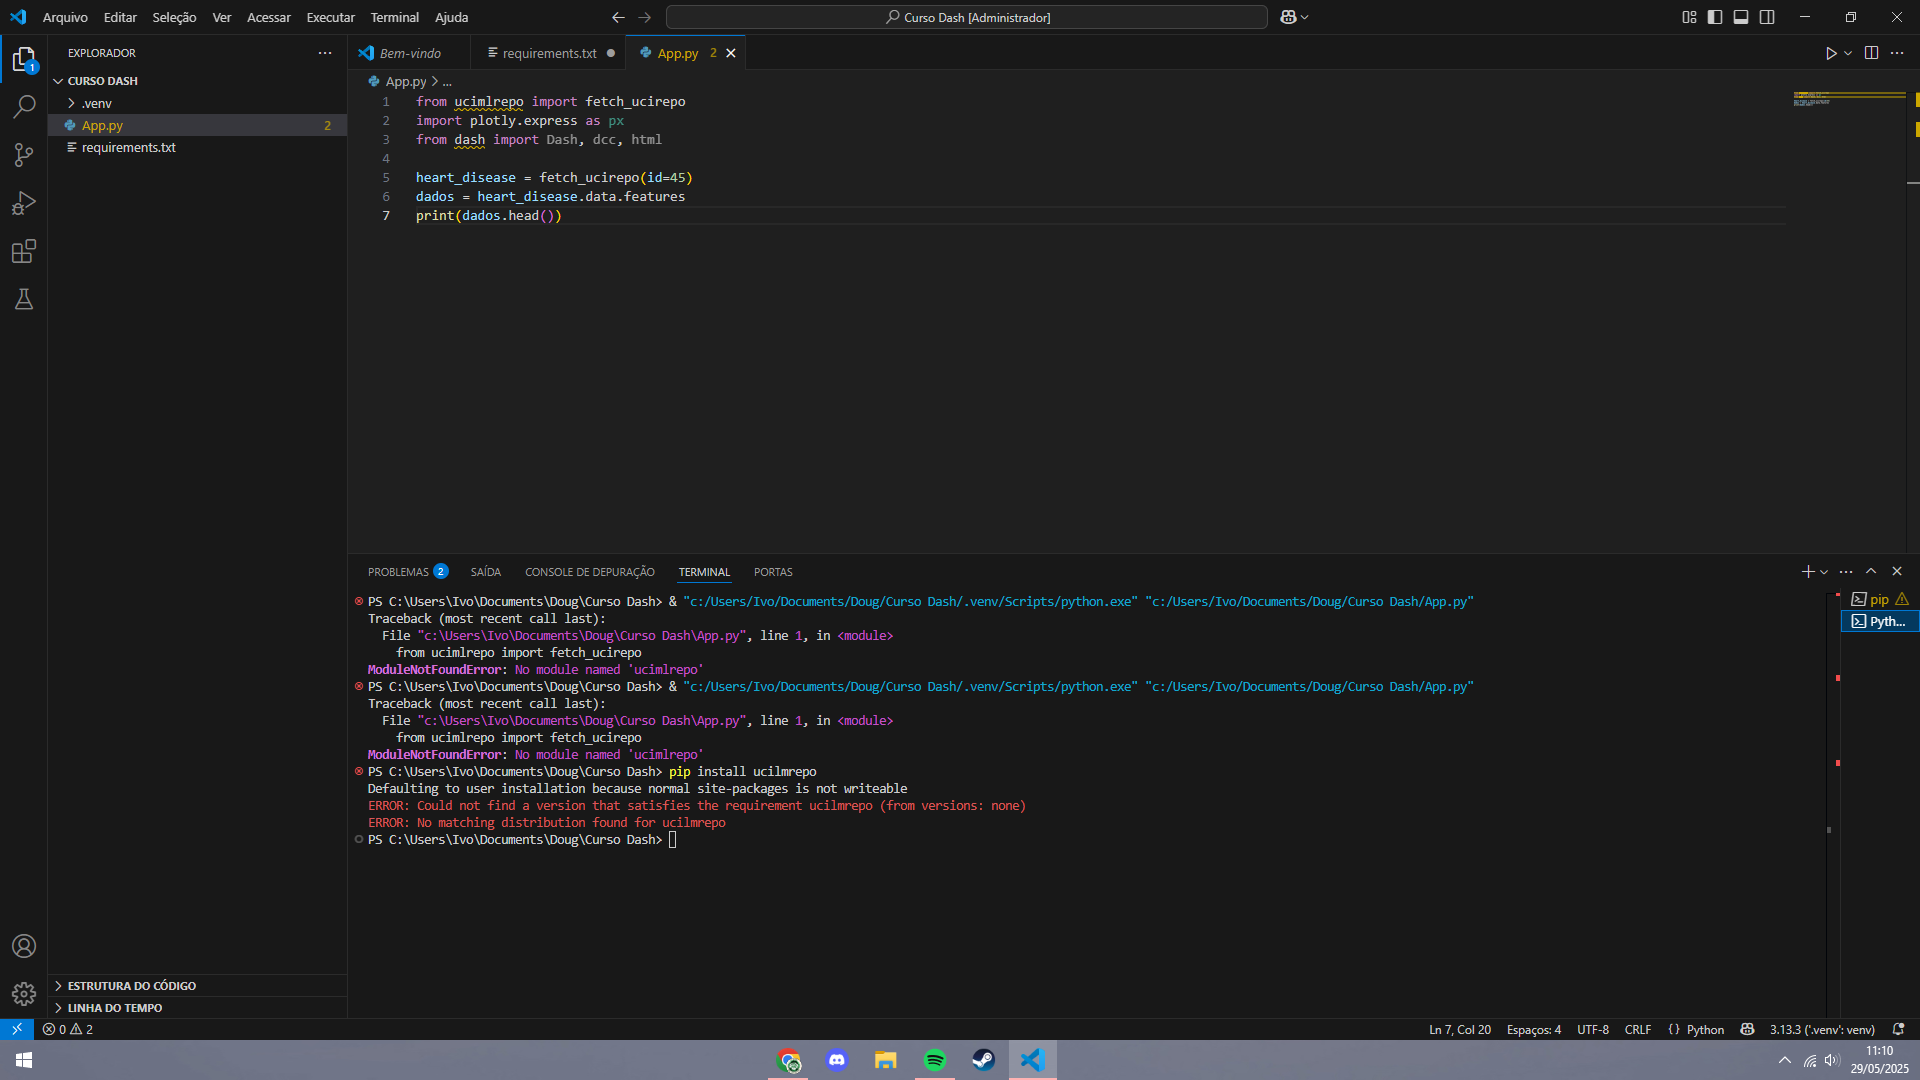This screenshot has width=1920, height=1080.
Task: Open the Testing flask icon
Action: pyautogui.click(x=24, y=299)
